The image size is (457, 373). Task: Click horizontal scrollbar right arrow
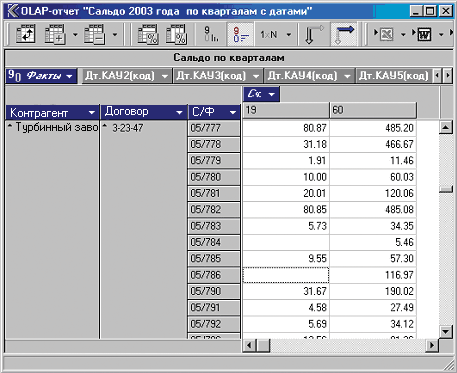(x=432, y=345)
